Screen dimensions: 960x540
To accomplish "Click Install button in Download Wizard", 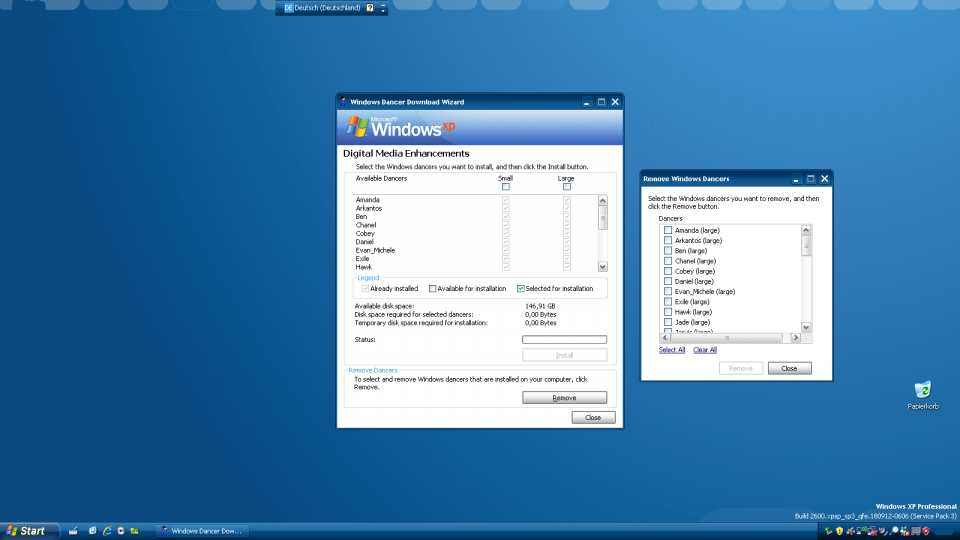I will pyautogui.click(x=564, y=355).
